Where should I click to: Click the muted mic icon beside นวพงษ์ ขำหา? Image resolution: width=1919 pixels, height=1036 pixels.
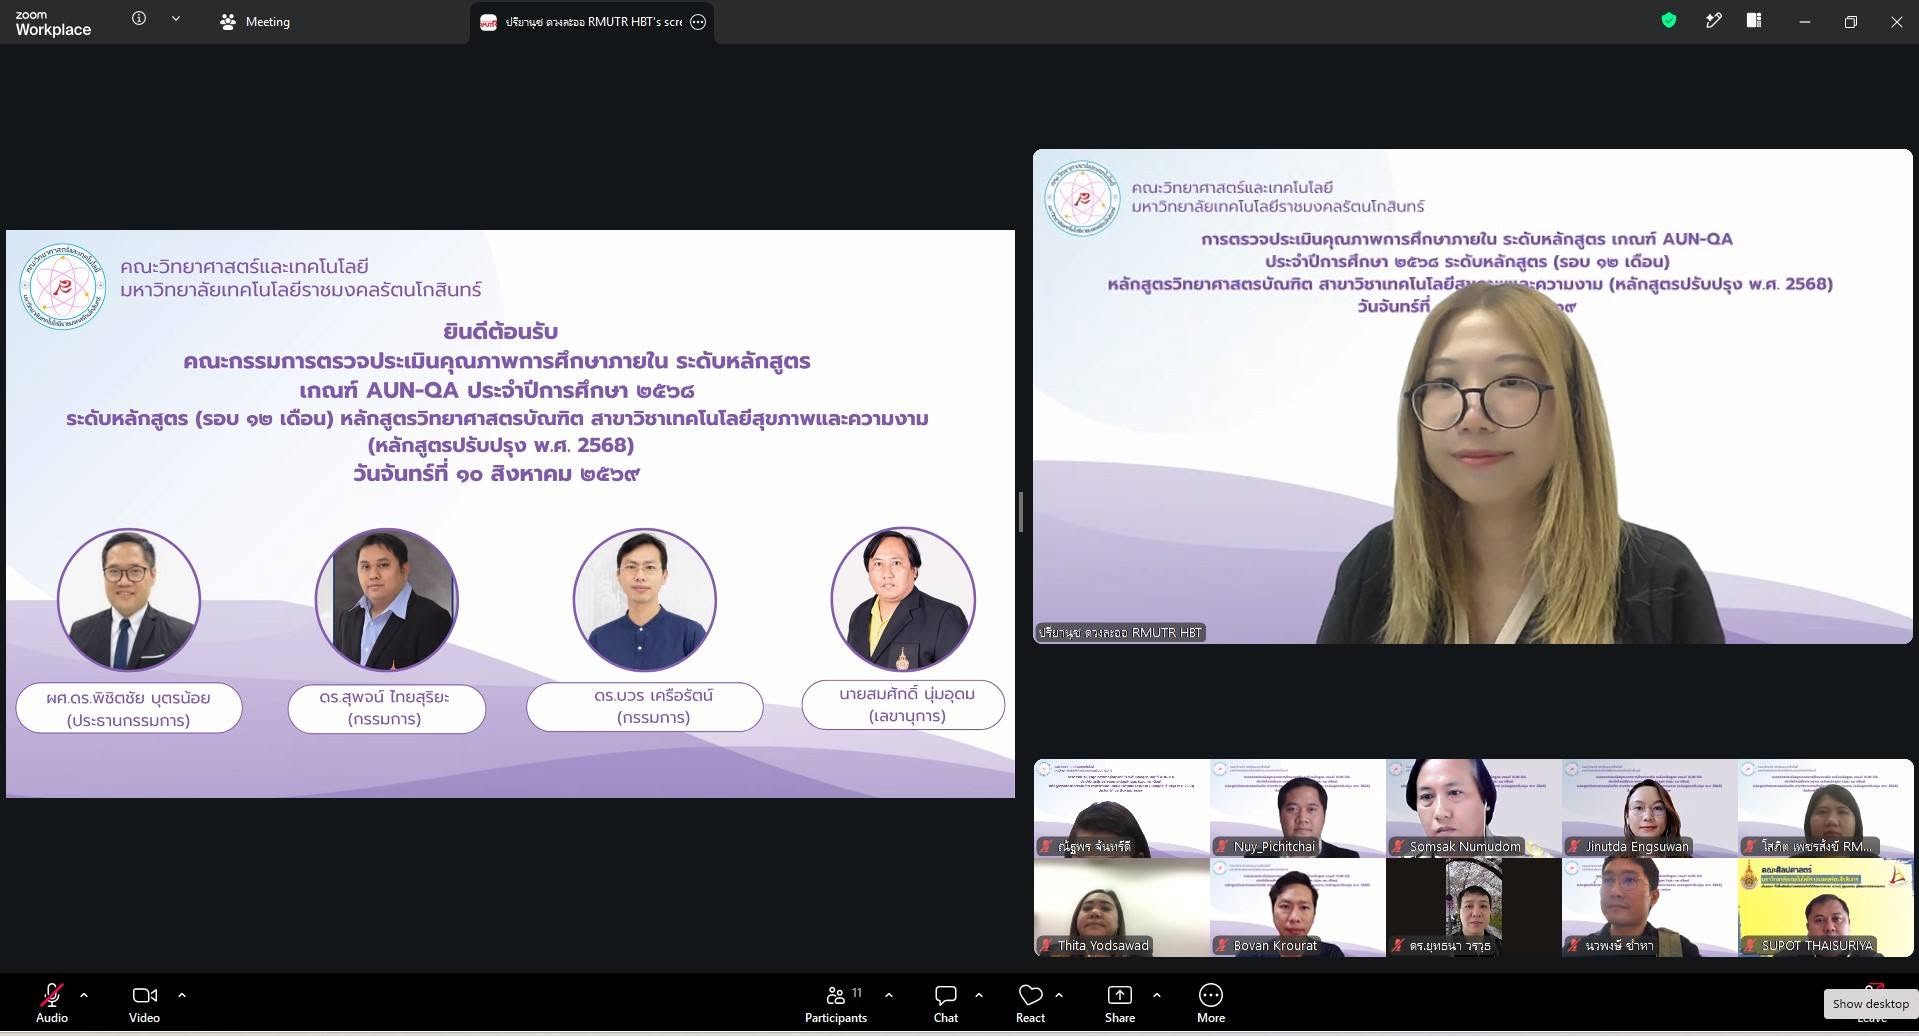pyautogui.click(x=1574, y=945)
